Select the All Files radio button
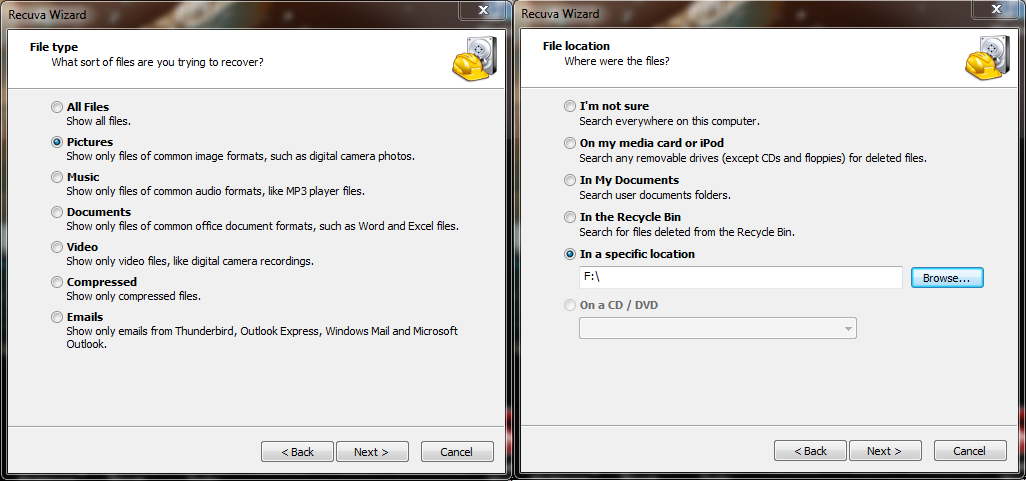 58,107
